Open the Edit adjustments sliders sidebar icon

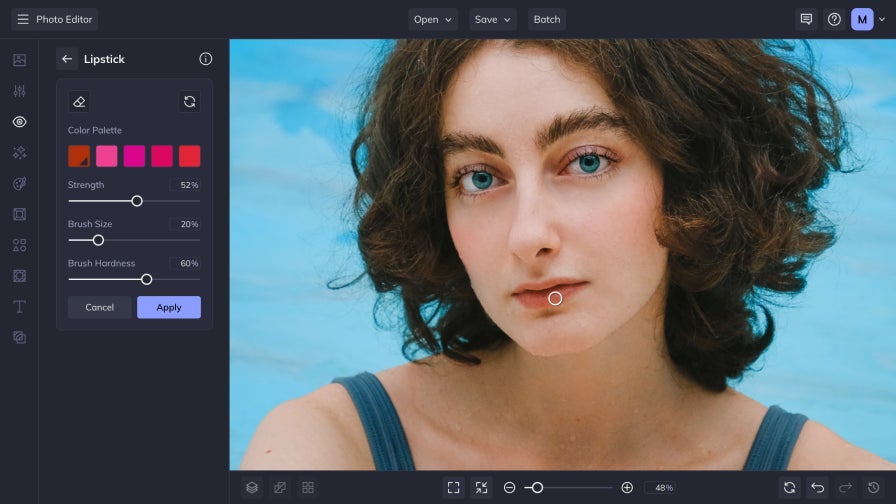click(19, 91)
